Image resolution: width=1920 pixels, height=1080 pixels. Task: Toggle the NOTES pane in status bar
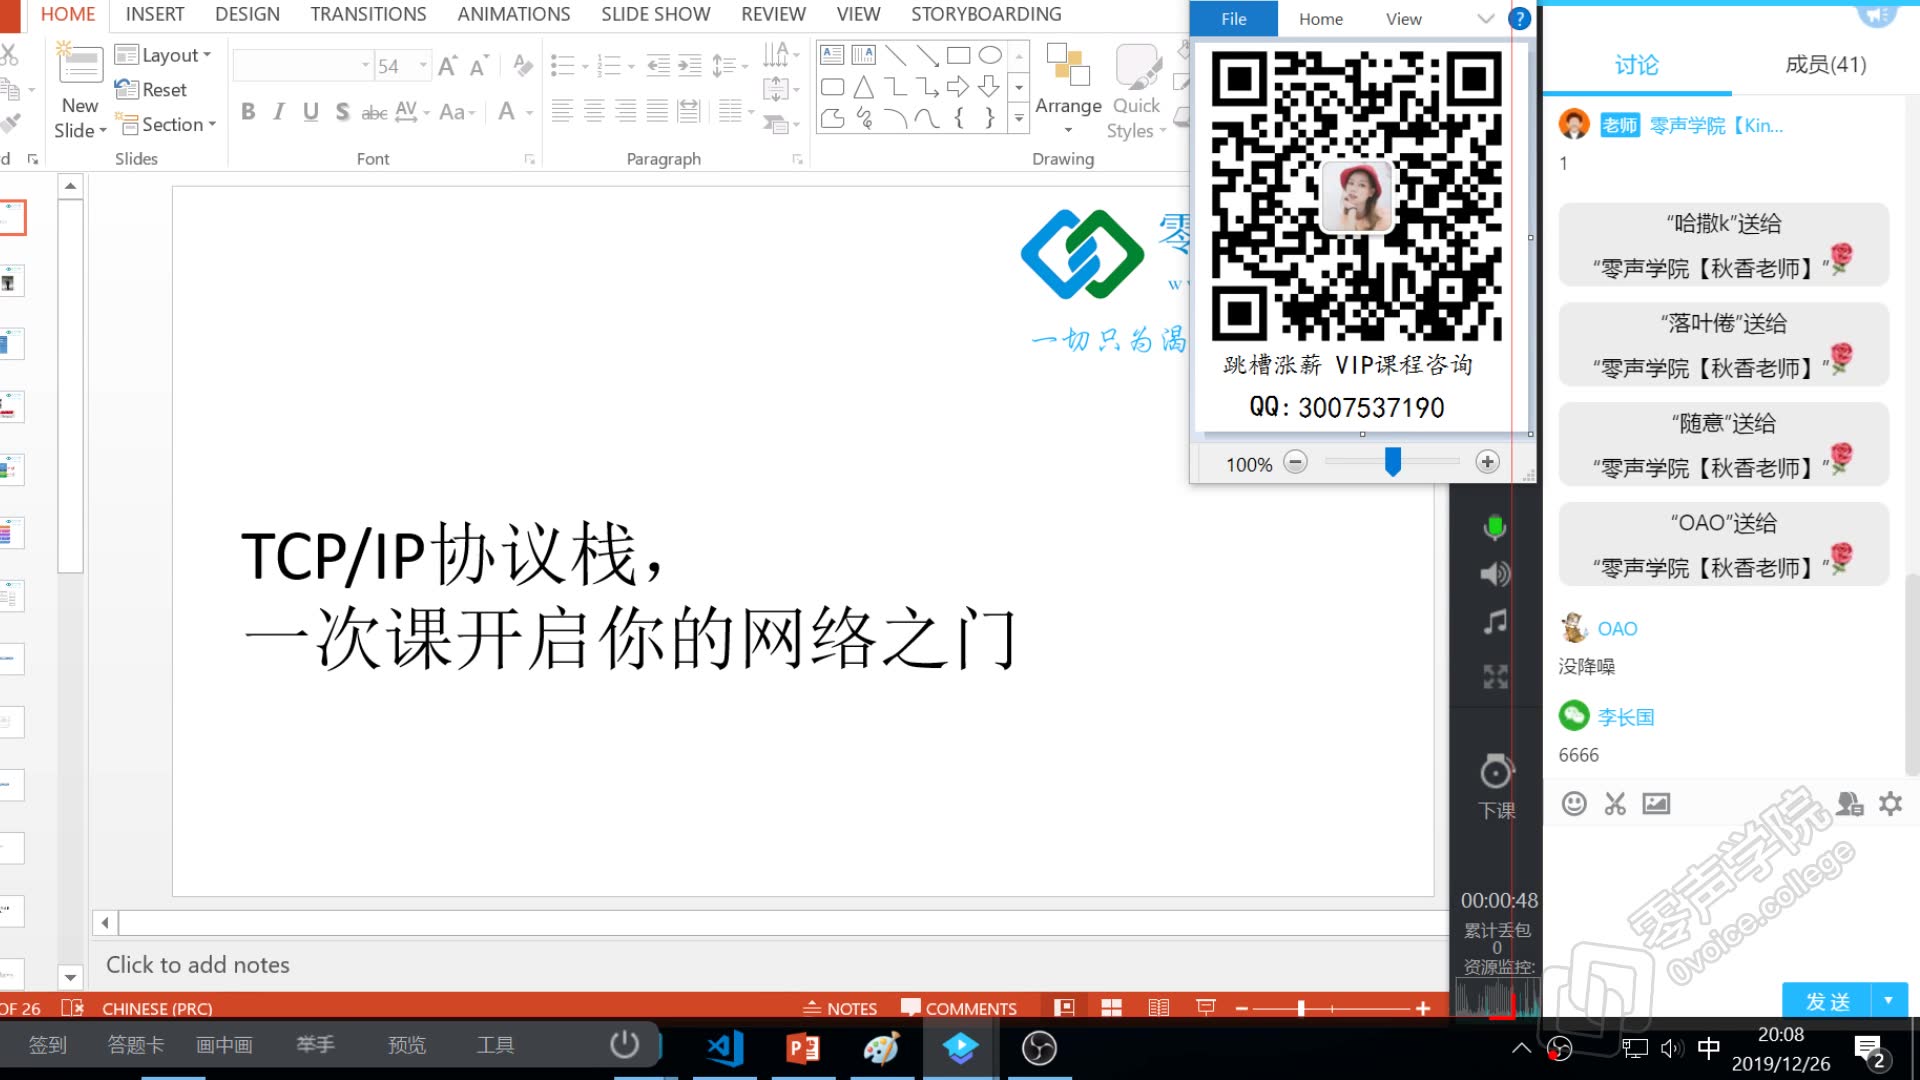[840, 1008]
